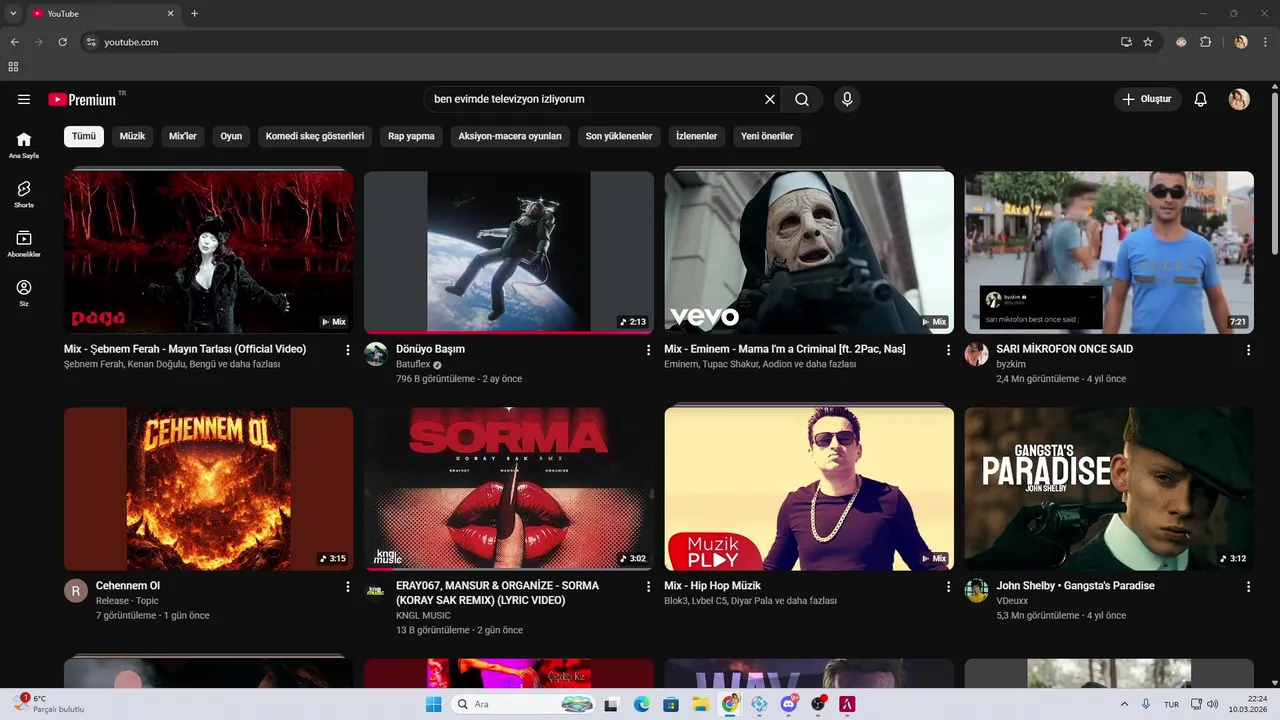The image size is (1280, 720).
Task: Reload the page in Chrome
Action: coord(62,42)
